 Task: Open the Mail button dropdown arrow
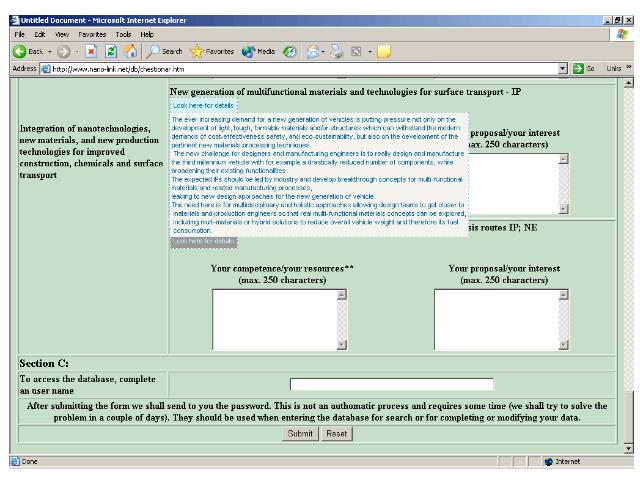[323, 52]
